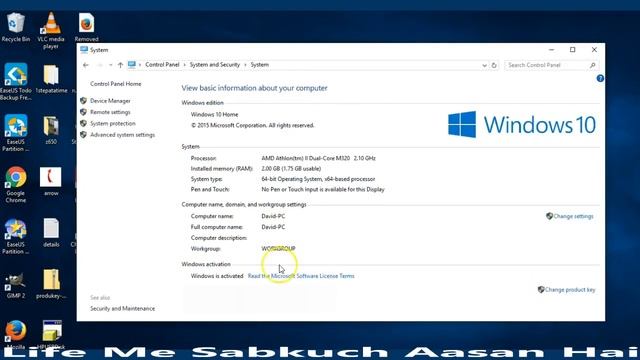Open EaseUS Todo Backup Free icon
640x360 pixels.
16,82
